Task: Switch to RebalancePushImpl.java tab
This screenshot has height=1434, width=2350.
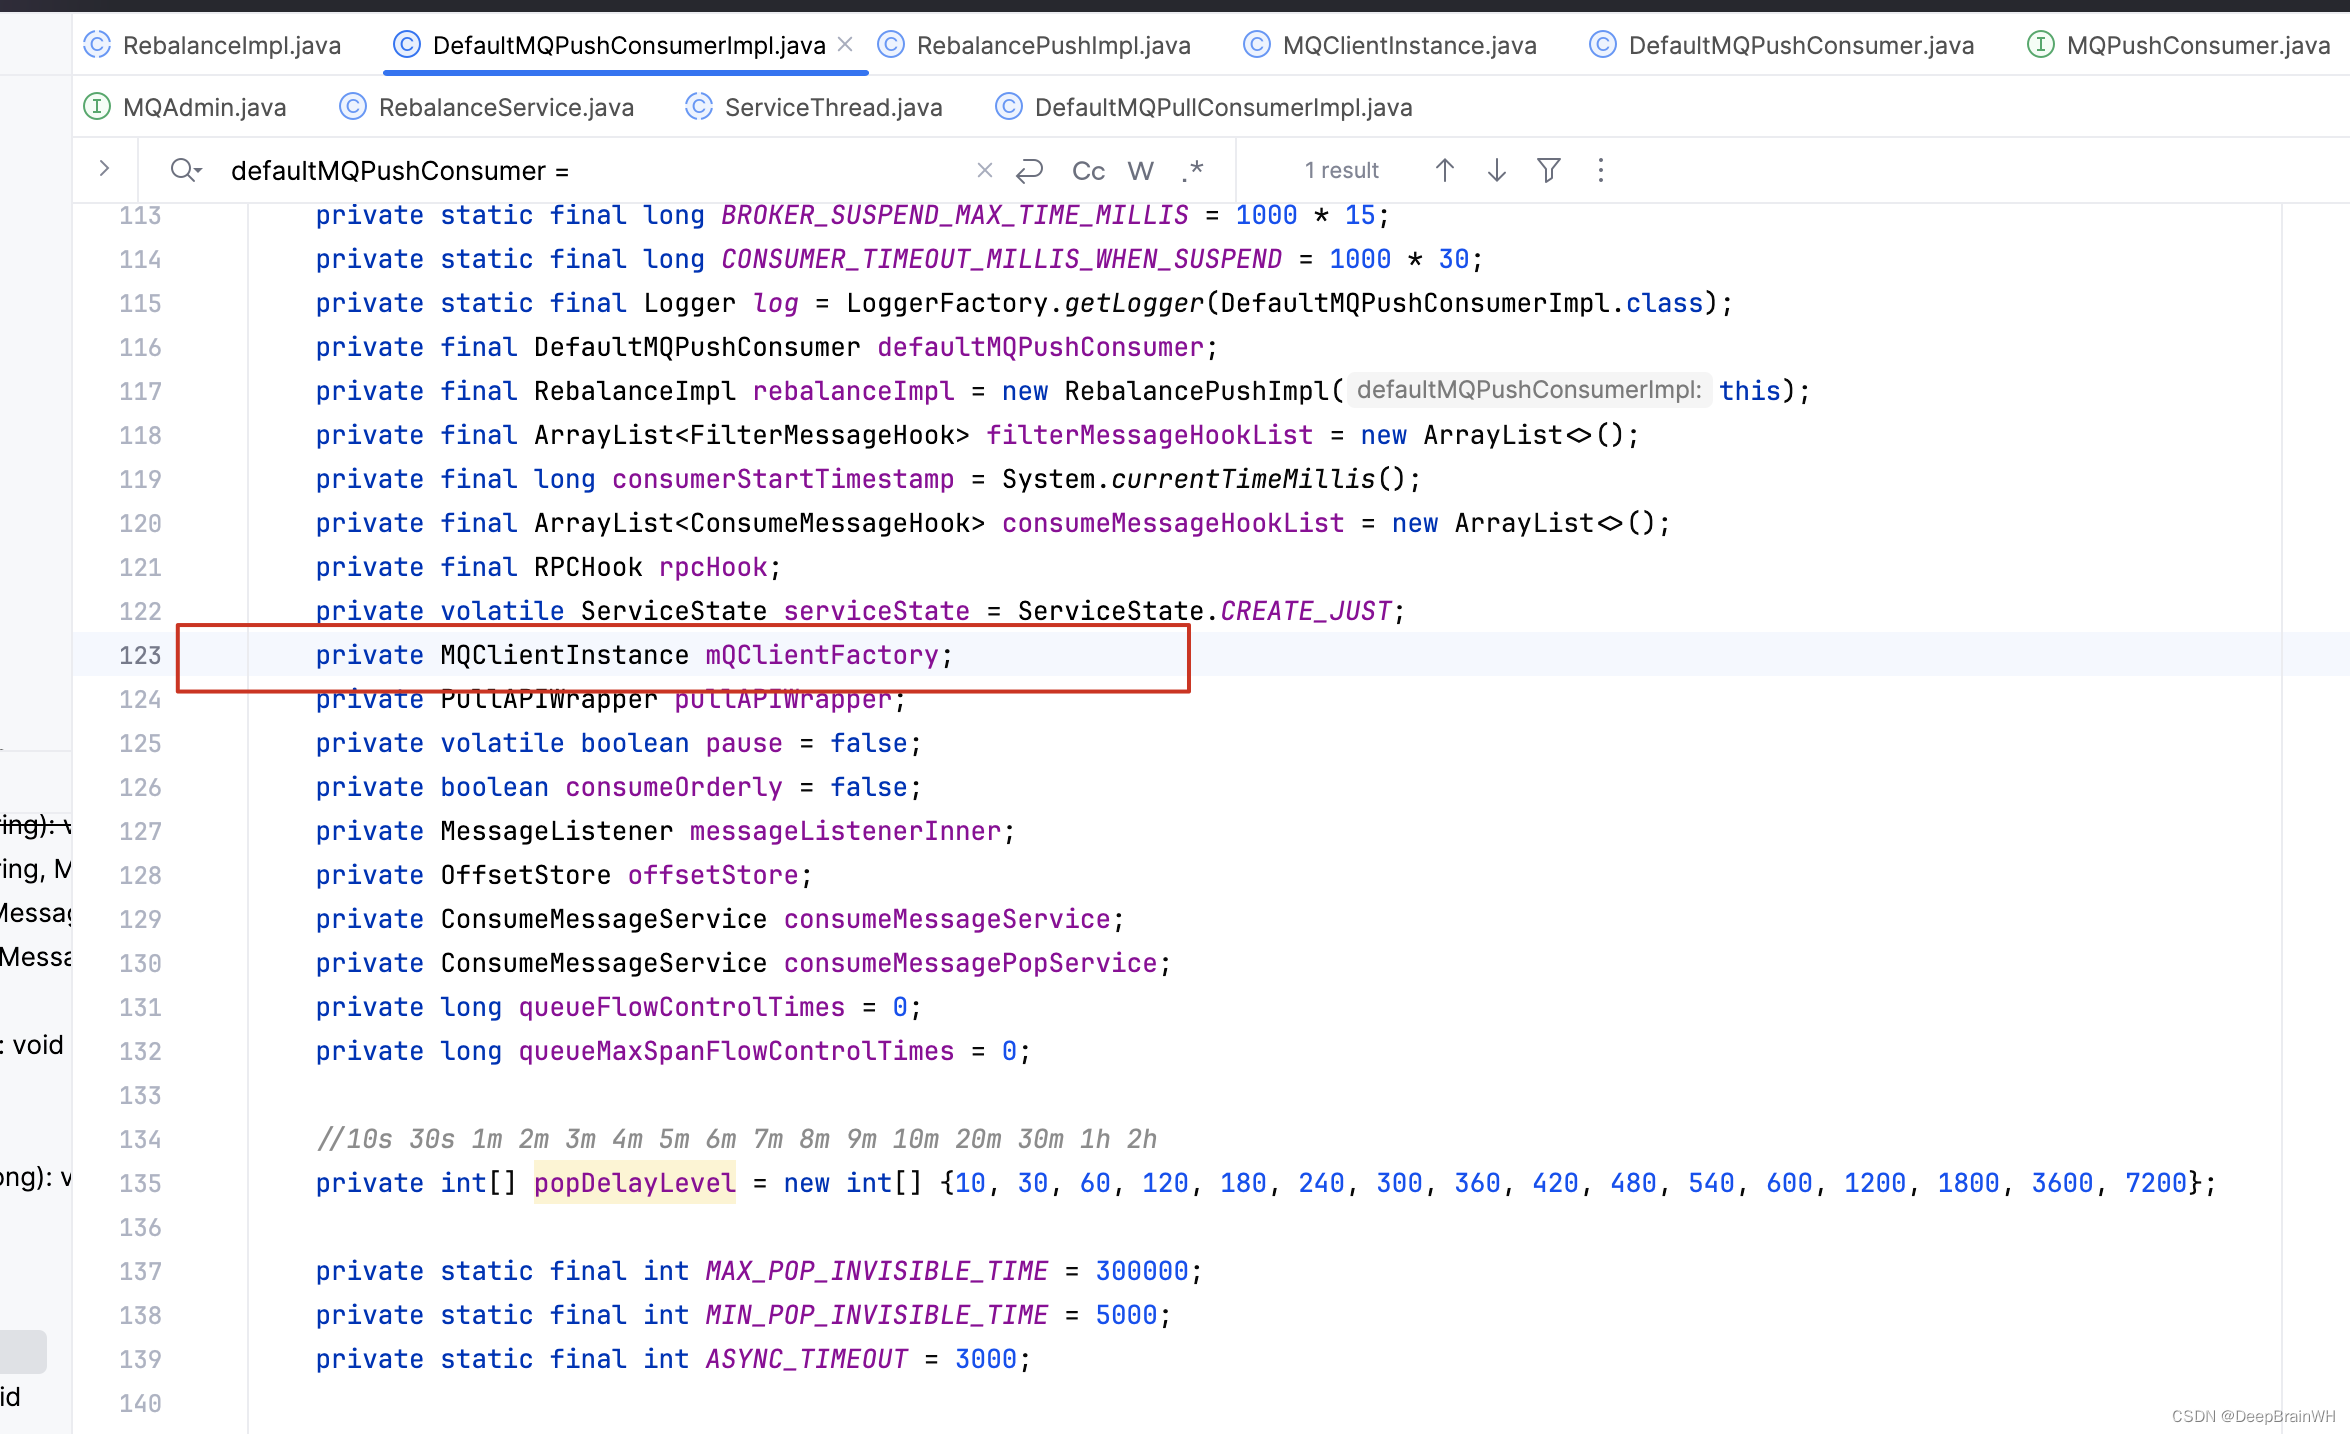Action: click(x=1034, y=45)
